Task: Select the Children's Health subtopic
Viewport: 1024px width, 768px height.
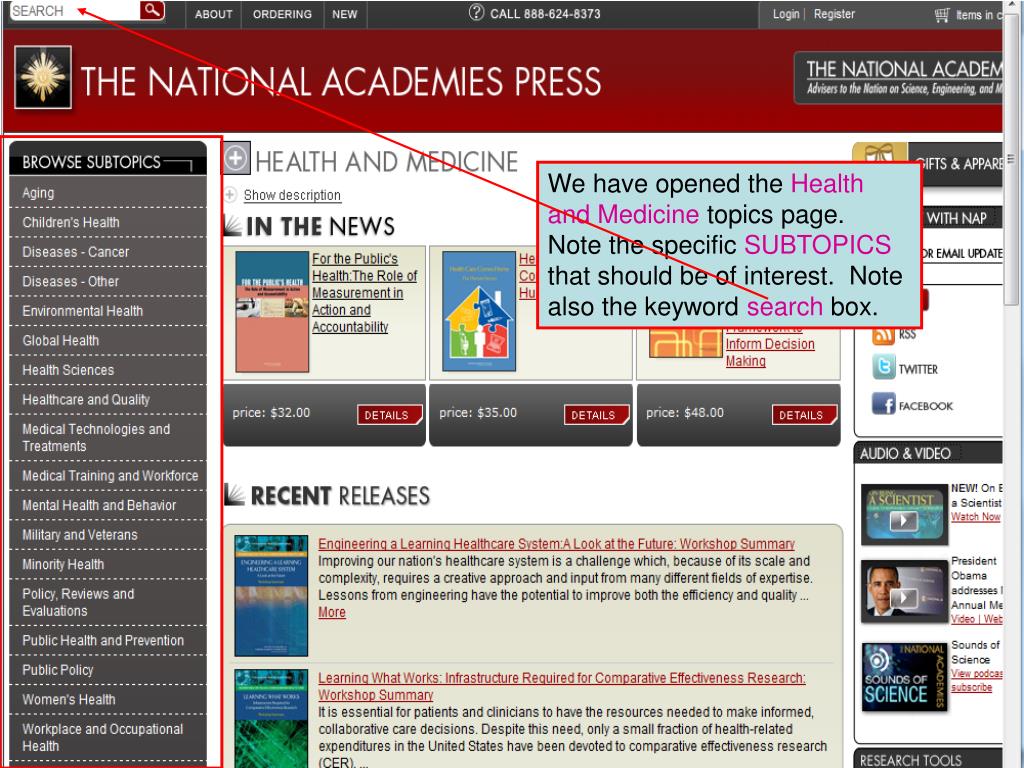Action: coord(108,222)
